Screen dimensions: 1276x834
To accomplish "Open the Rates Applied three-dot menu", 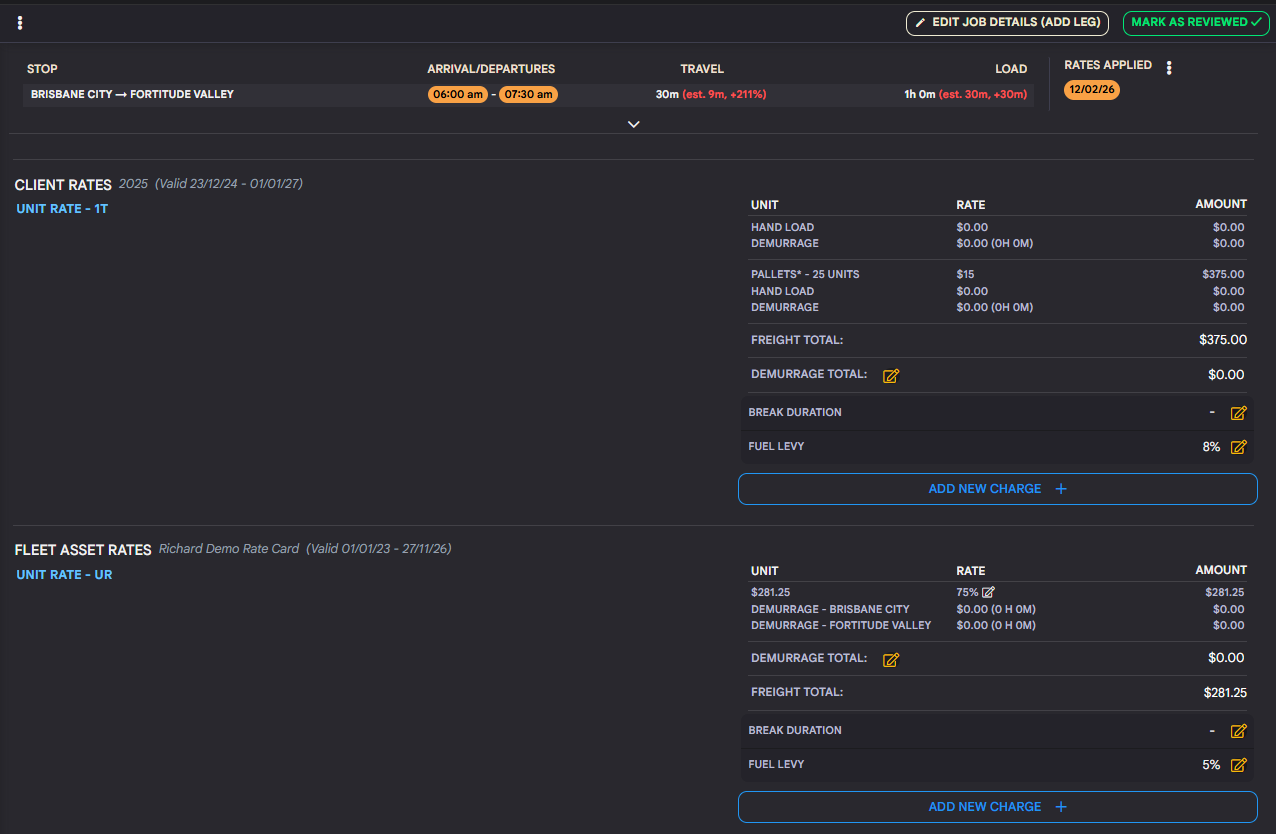I will [x=1169, y=68].
